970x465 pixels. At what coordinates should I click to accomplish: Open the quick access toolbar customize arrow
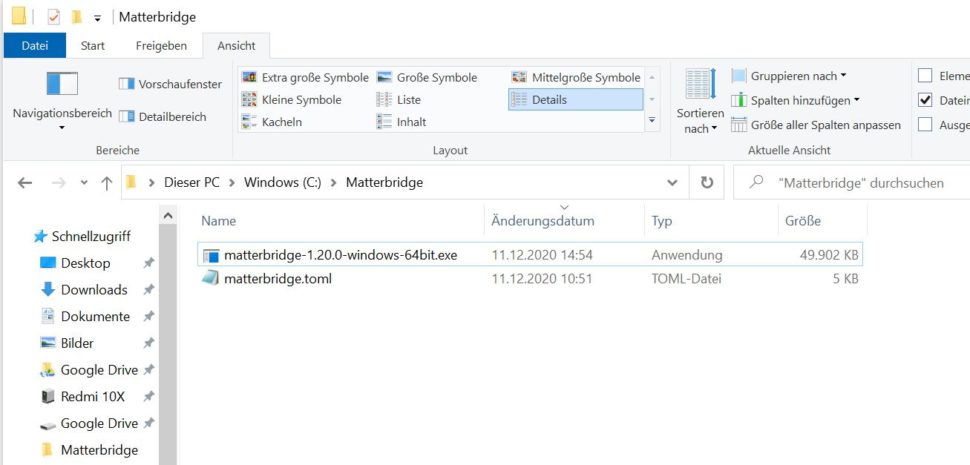97,18
